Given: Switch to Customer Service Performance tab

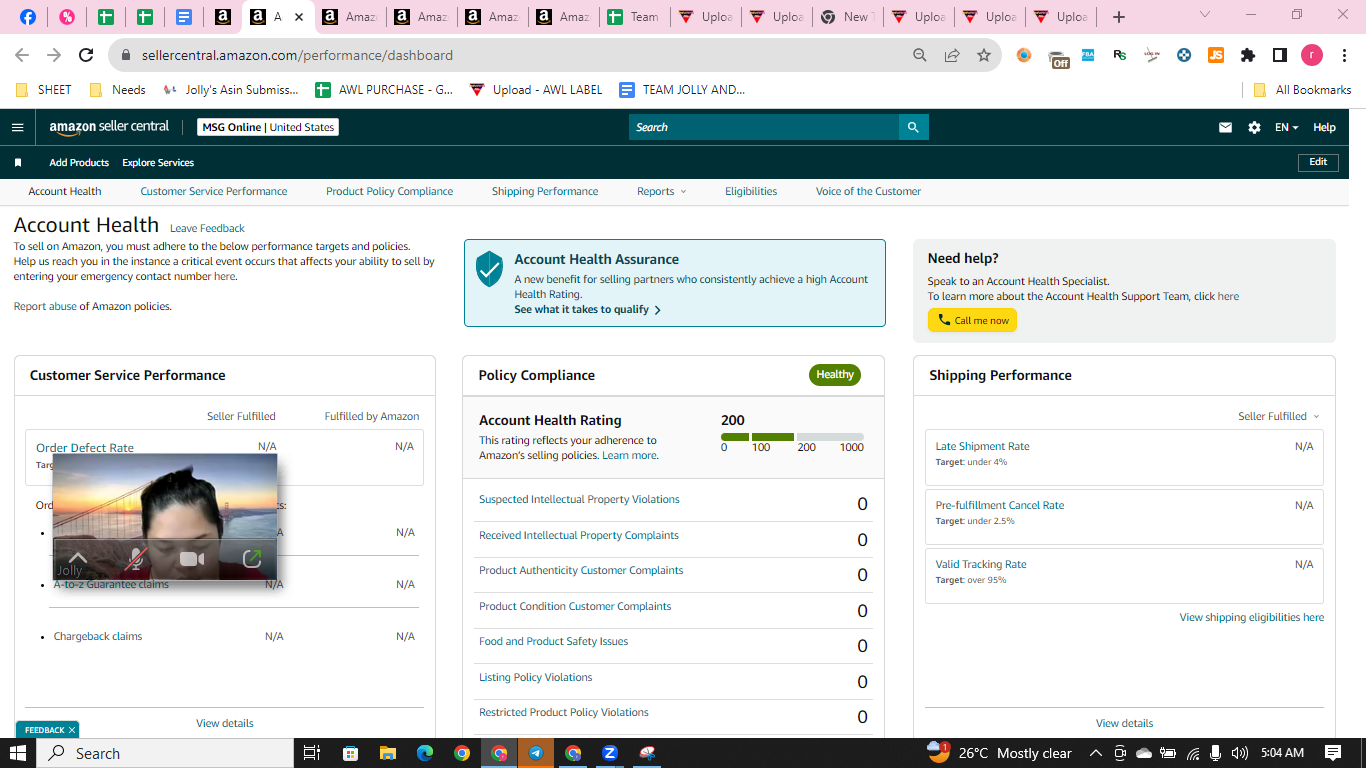Looking at the screenshot, I should click(x=214, y=191).
